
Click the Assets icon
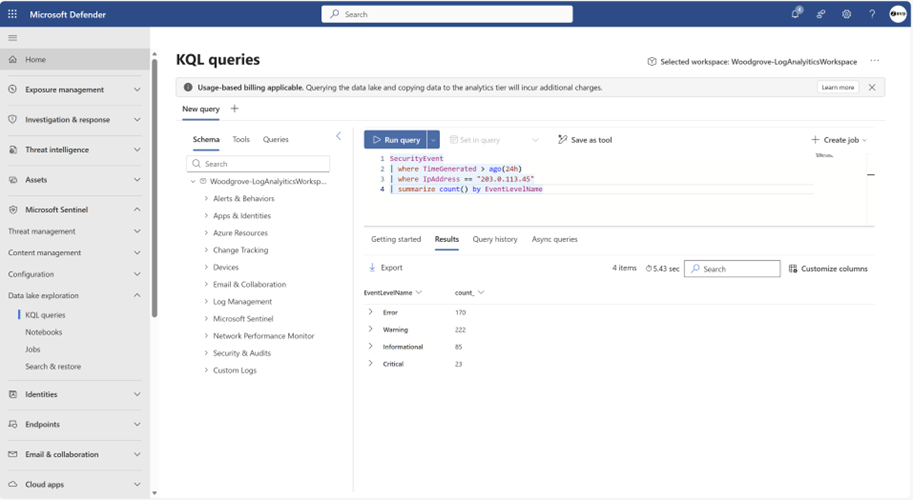coord(13,180)
